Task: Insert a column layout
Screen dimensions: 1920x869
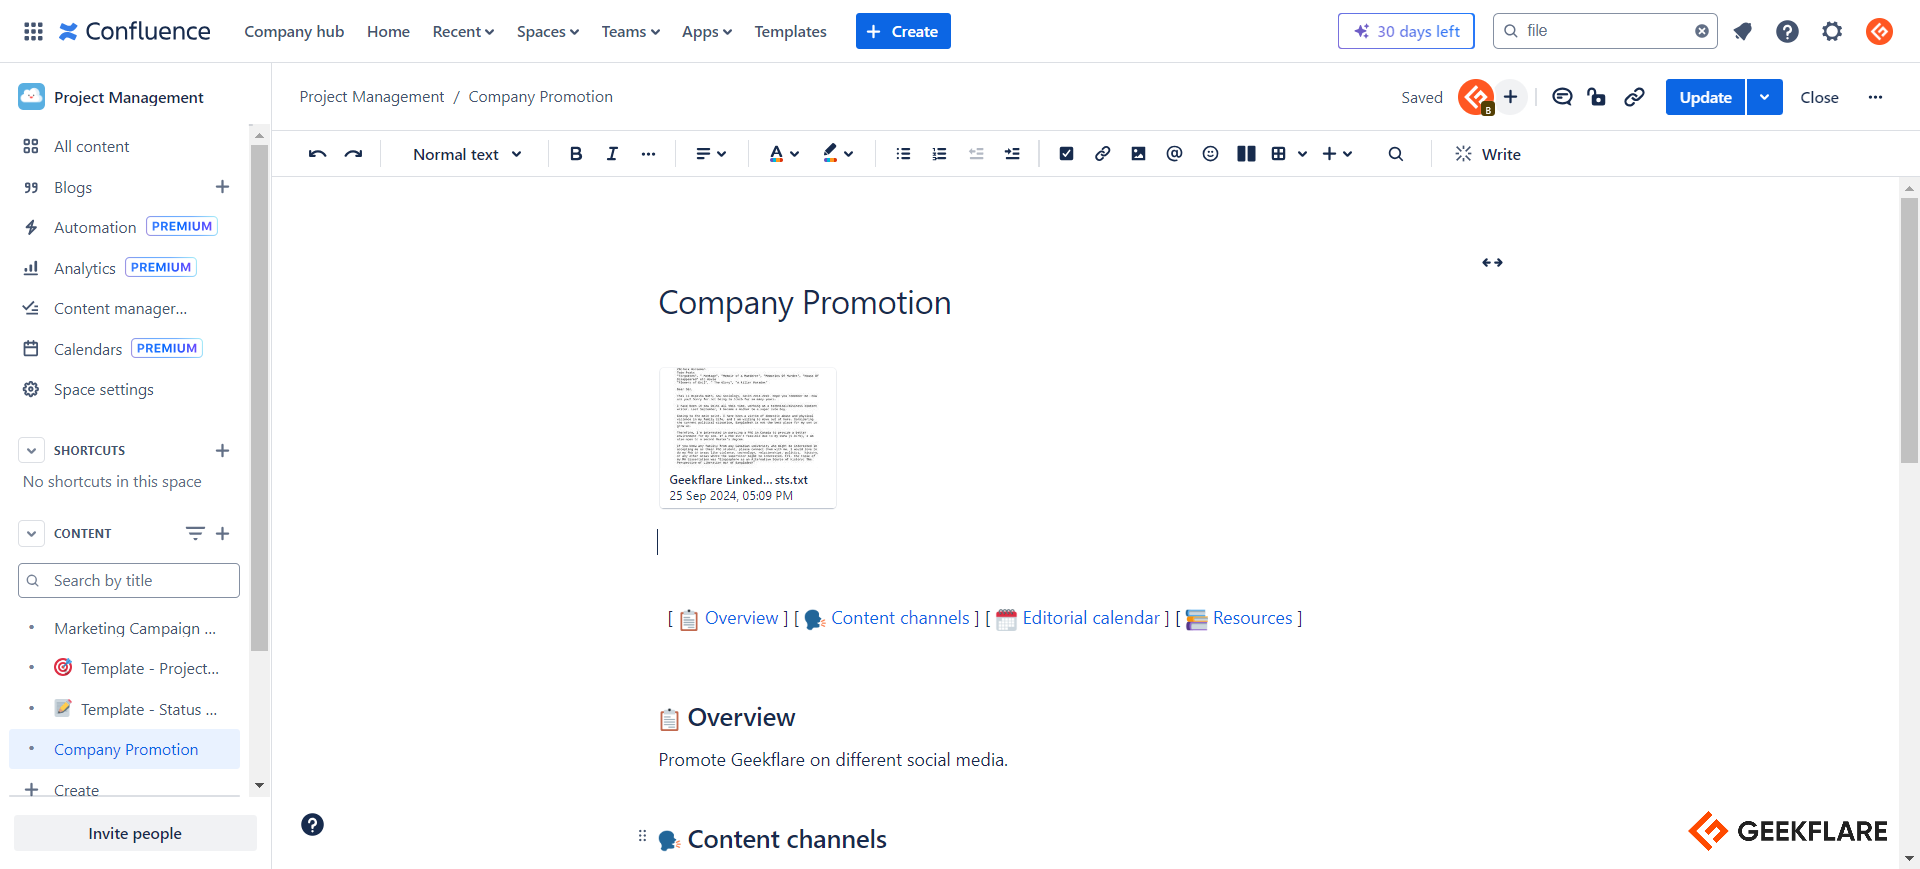Action: pos(1246,154)
